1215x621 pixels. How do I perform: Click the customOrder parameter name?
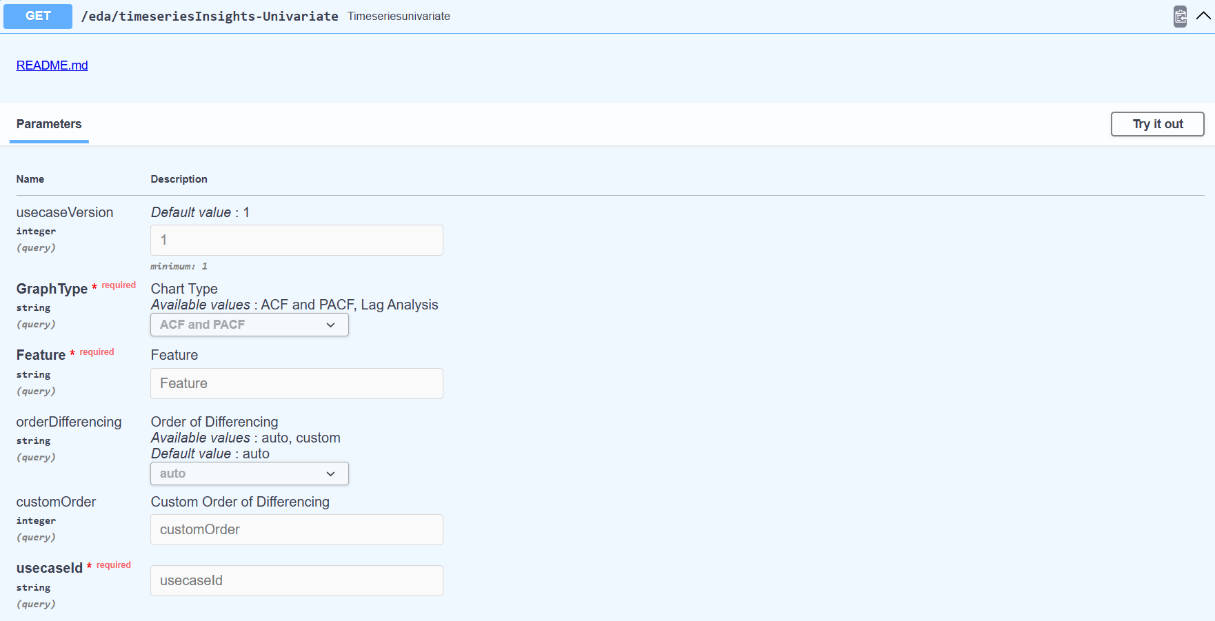click(56, 502)
